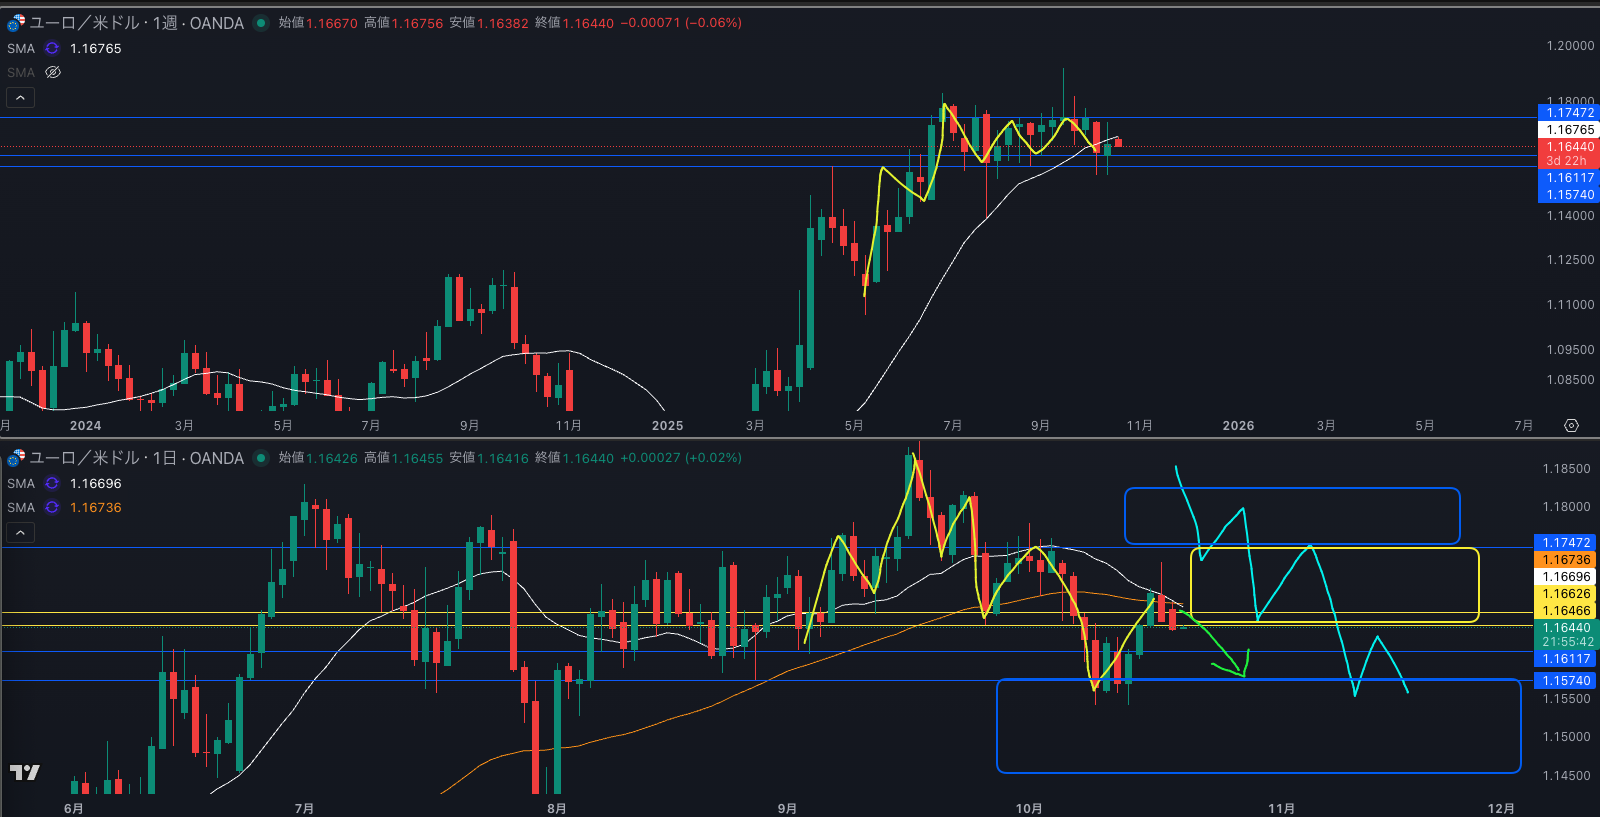Collapse the weekly chart indicator legend
The height and width of the screenshot is (817, 1600).
tap(20, 97)
